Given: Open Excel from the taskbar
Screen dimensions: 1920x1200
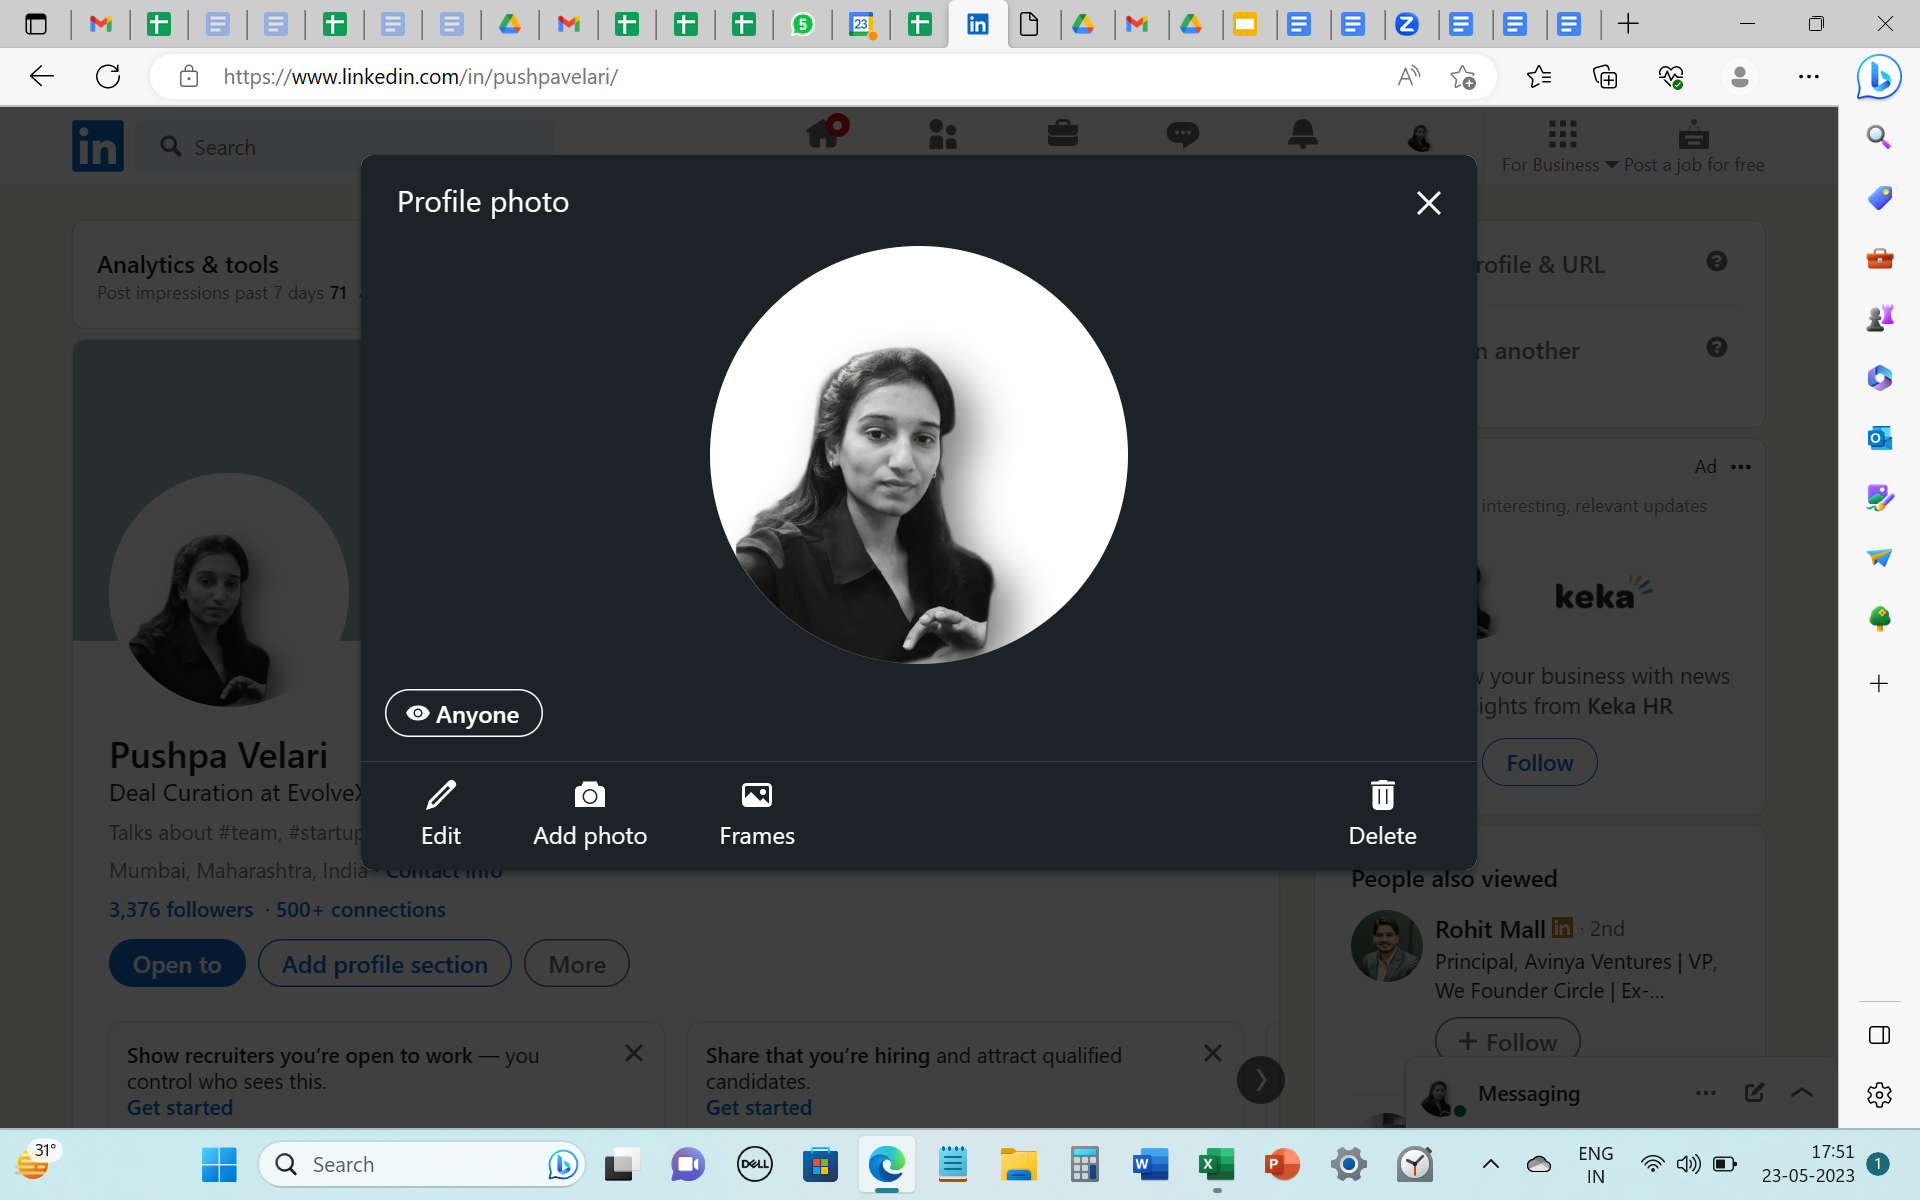Looking at the screenshot, I should [x=1216, y=1165].
